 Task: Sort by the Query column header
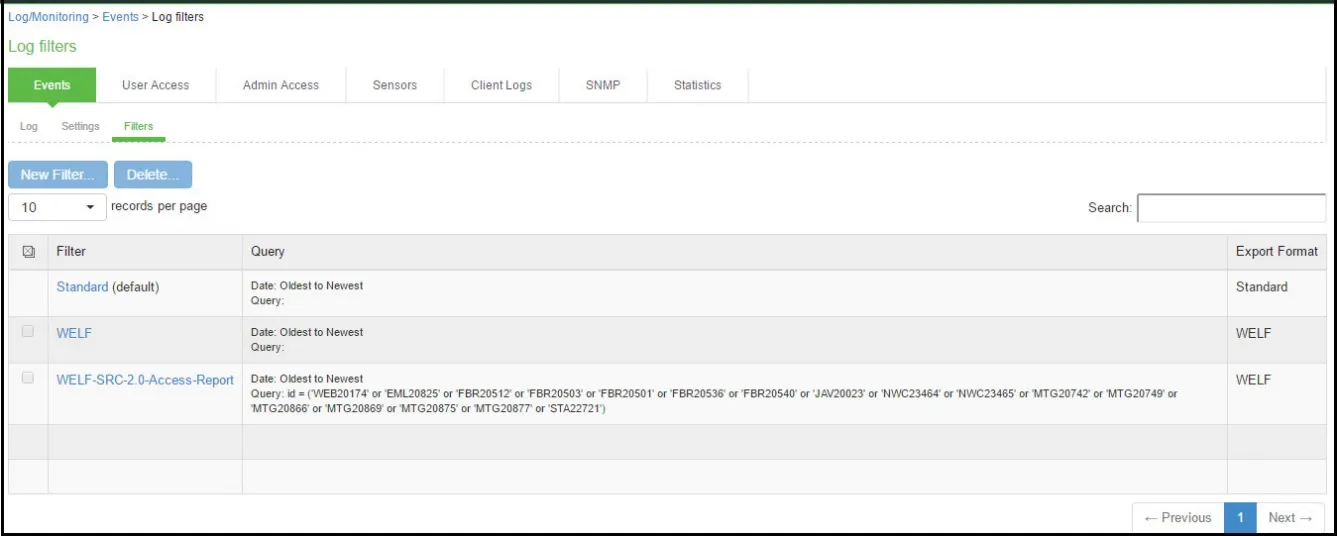735,252
